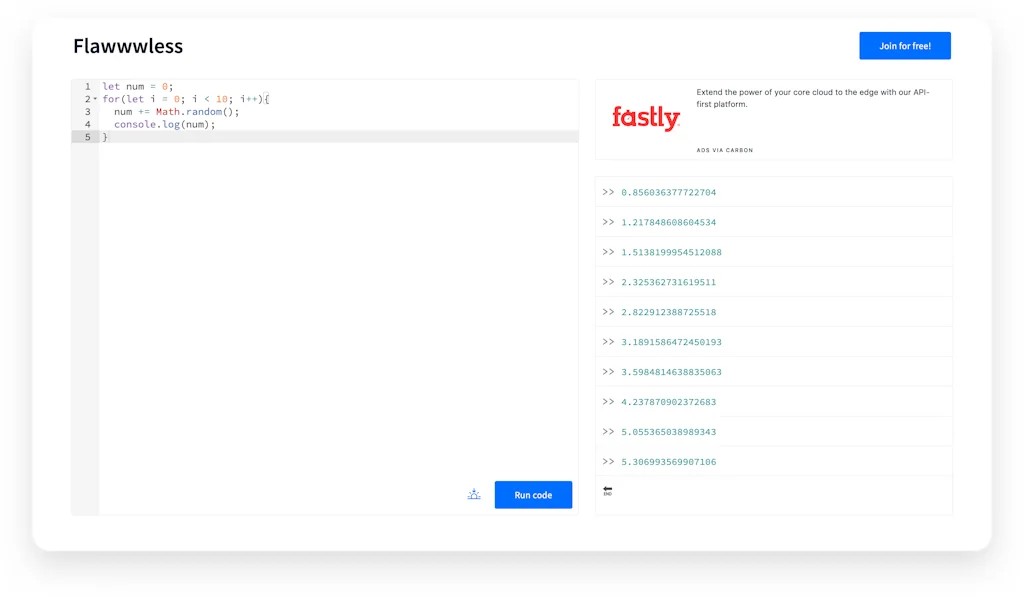This screenshot has width=1024, height=597.
Task: Click the last output value 5.306993569907106
Action: click(x=668, y=462)
